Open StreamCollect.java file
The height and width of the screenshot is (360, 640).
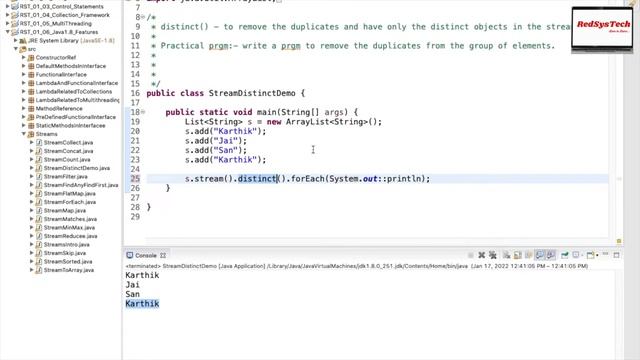[x=68, y=142]
